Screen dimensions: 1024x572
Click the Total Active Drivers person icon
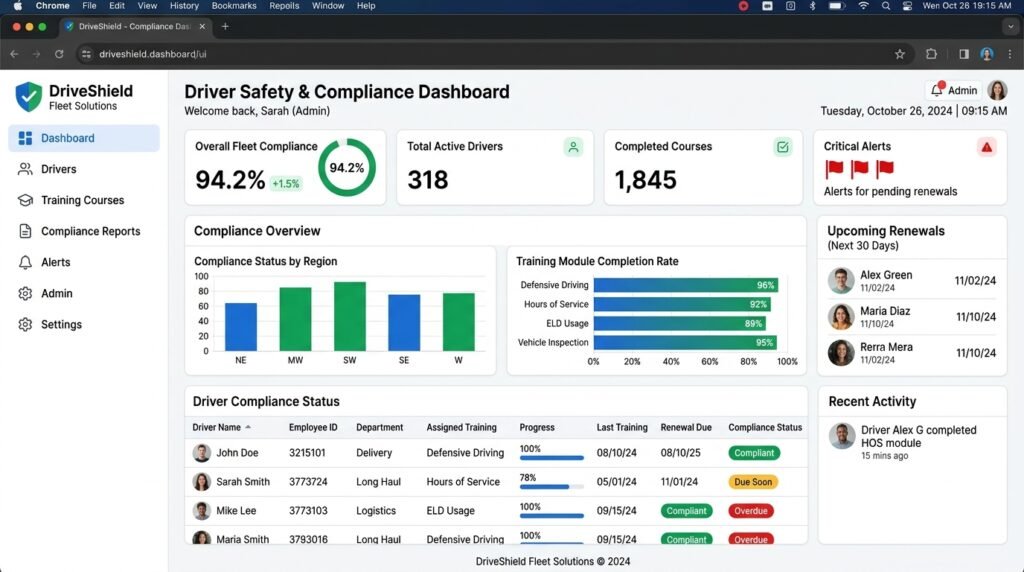(573, 147)
